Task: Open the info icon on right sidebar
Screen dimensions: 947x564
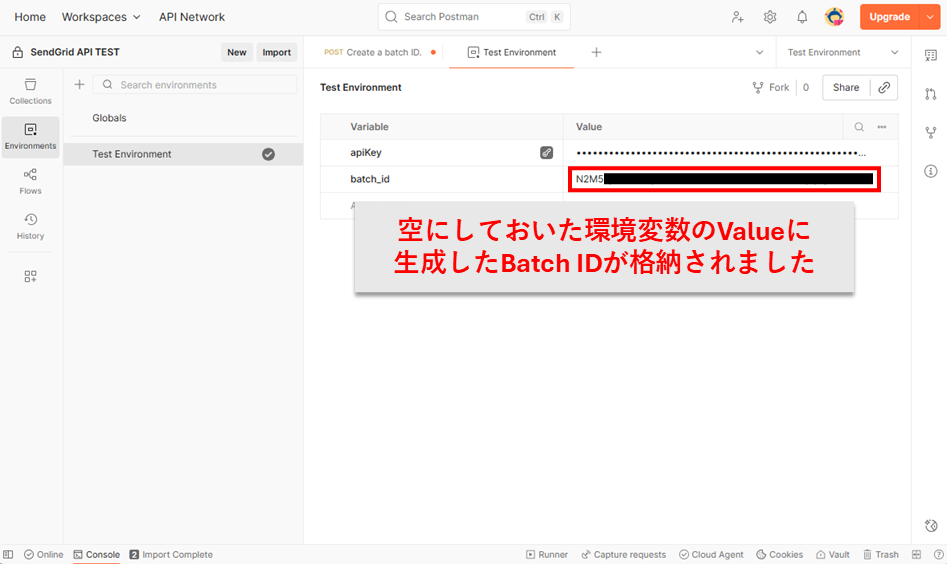Action: coord(931,171)
